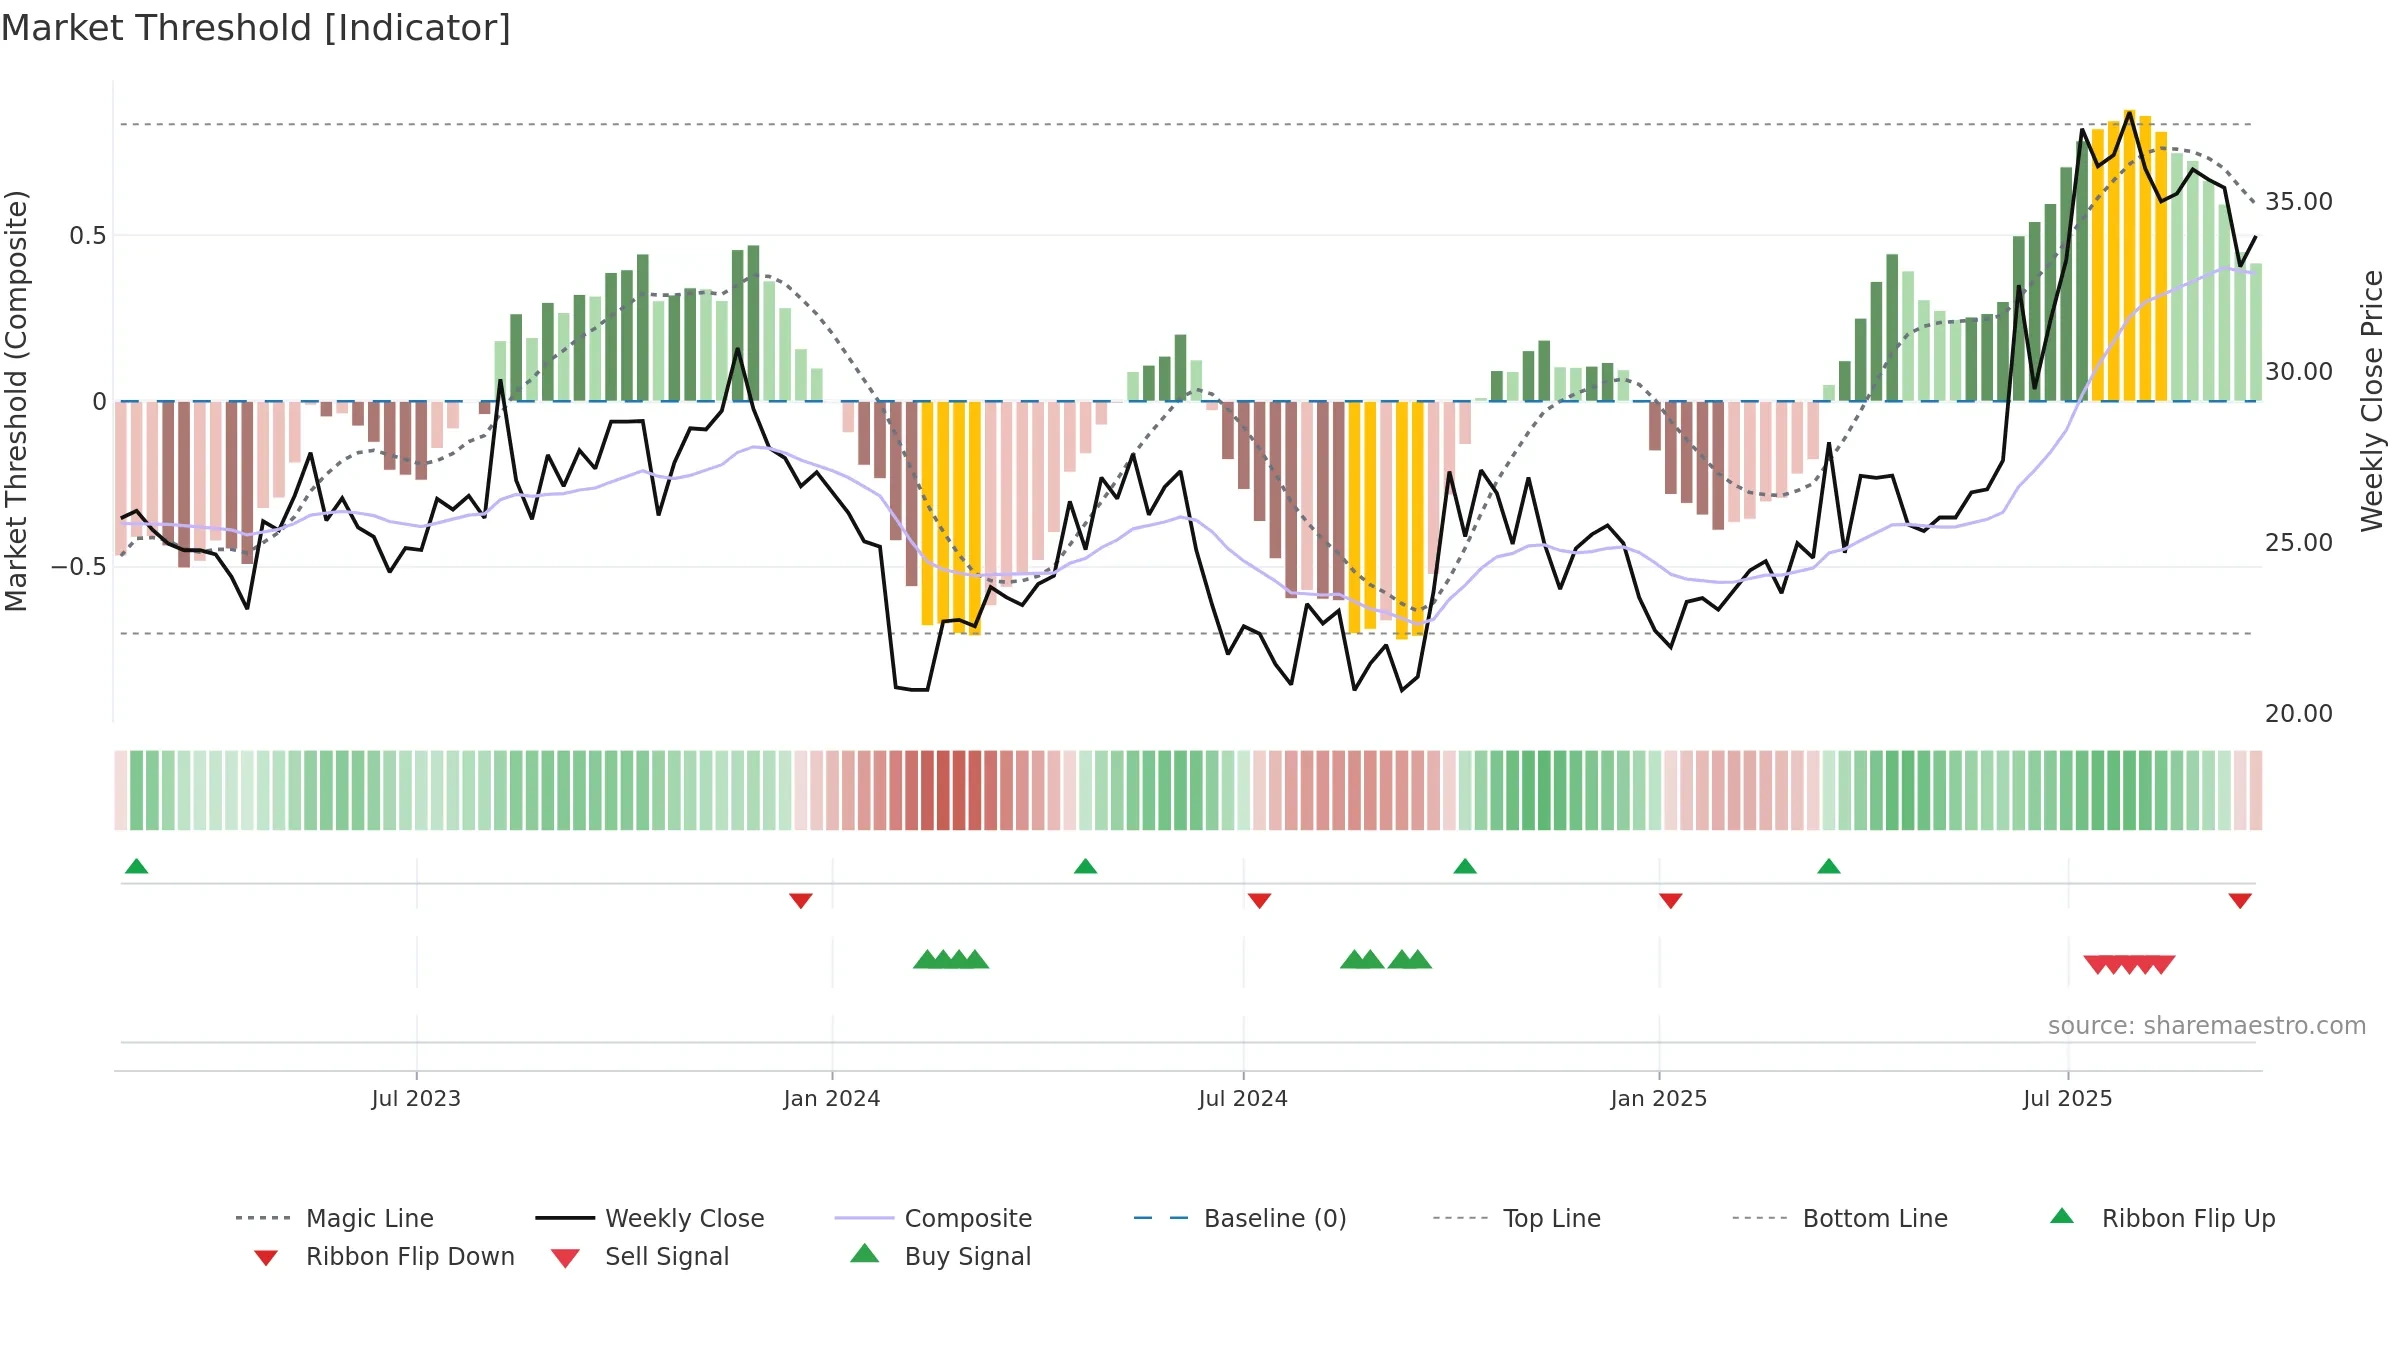The image size is (2400, 1350).
Task: Click the last ribbon flip down marker in late 2025
Action: point(2240,901)
